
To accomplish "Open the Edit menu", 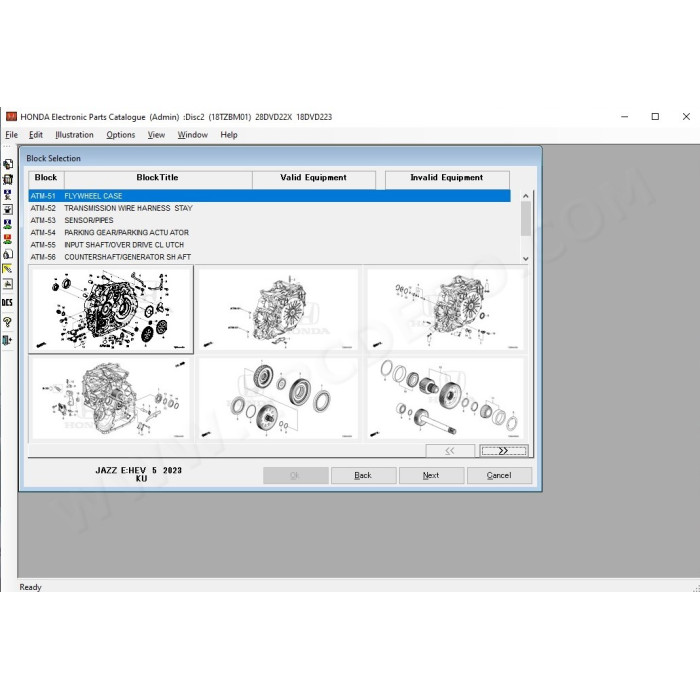I will click(x=36, y=135).
